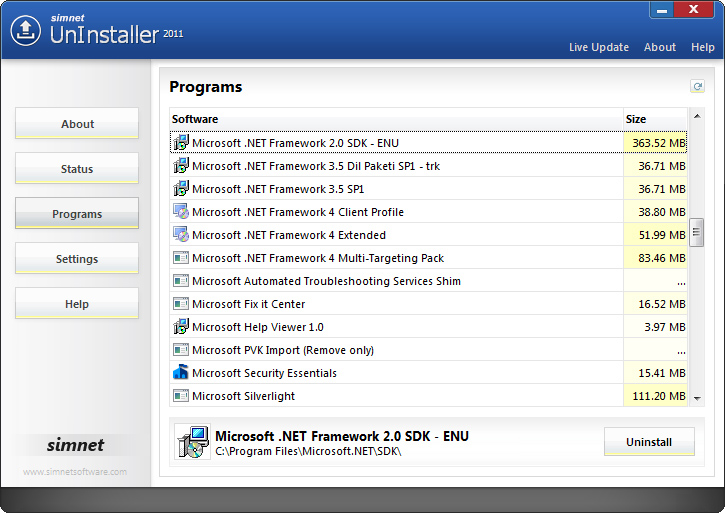Close the UnInstaller window
725x513 pixels.
[x=694, y=9]
